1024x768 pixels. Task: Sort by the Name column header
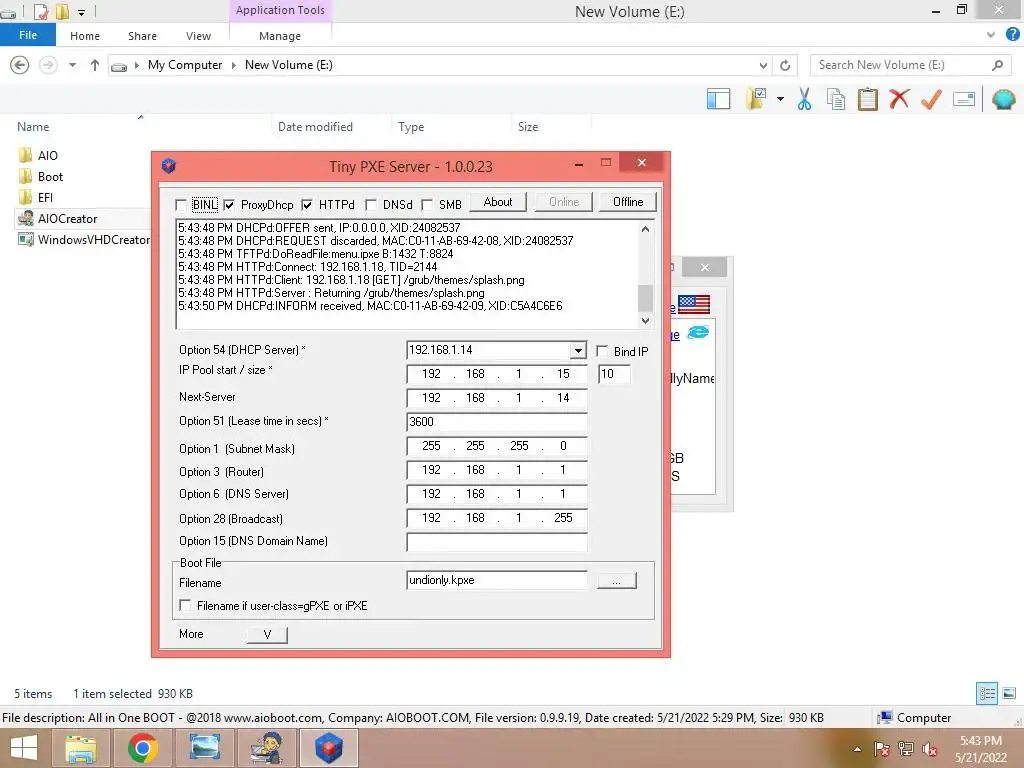(33, 127)
